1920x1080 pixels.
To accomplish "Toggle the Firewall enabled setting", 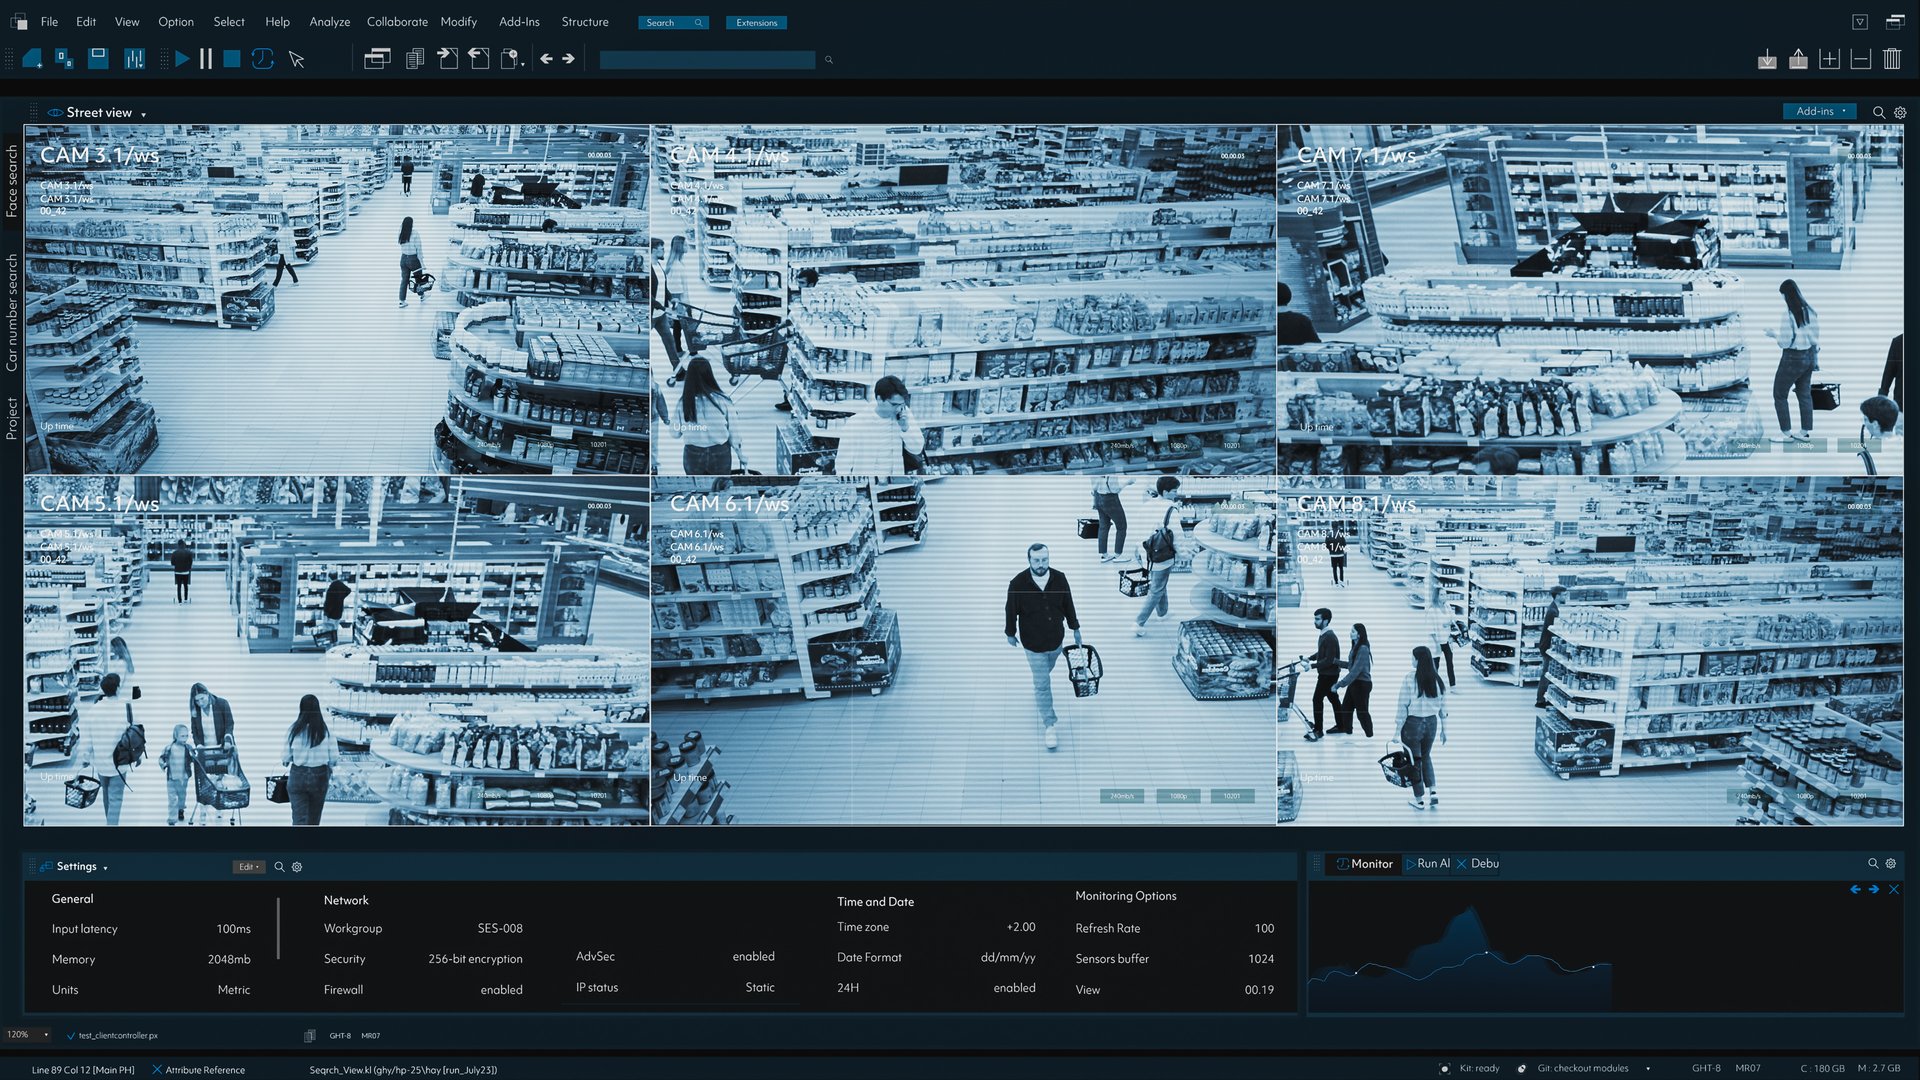I will (501, 989).
